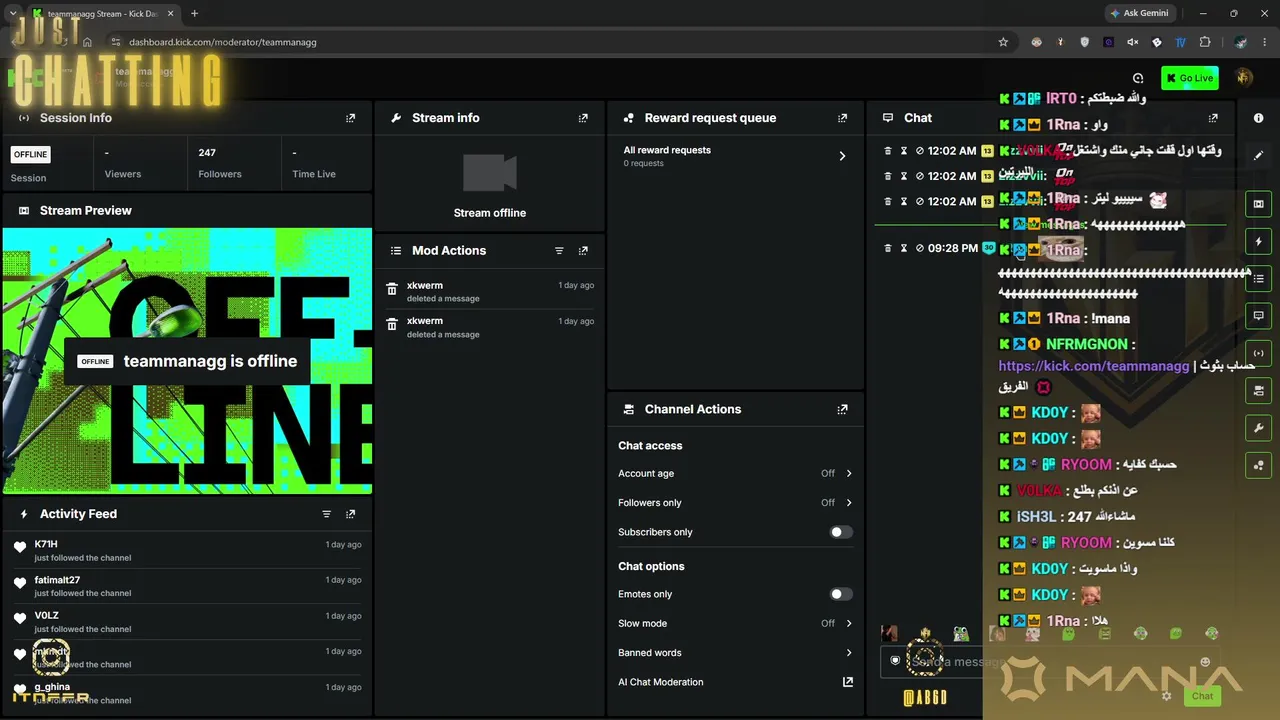
Task: Click the green Chat send button
Action: [x=1202, y=696]
